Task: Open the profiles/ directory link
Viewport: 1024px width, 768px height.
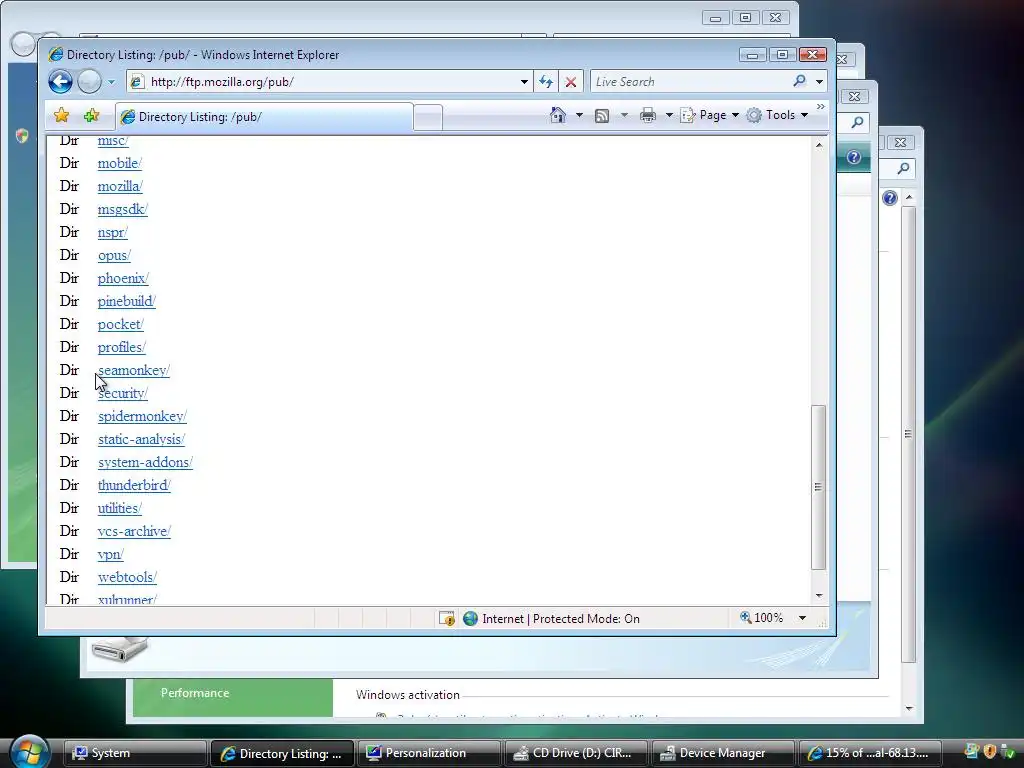Action: pyautogui.click(x=121, y=347)
